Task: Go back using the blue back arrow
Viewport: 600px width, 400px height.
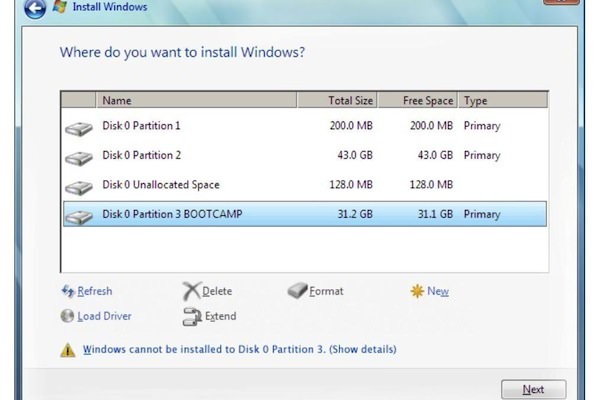Action: [35, 8]
